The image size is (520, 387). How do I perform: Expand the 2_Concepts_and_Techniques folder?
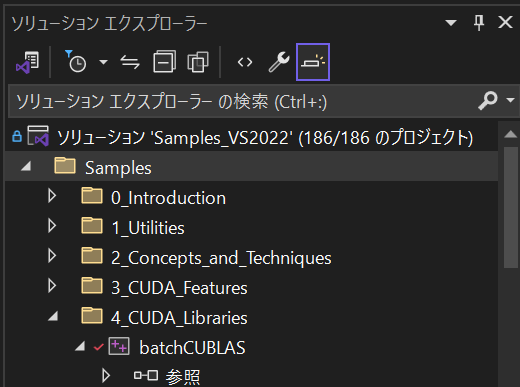[52, 256]
